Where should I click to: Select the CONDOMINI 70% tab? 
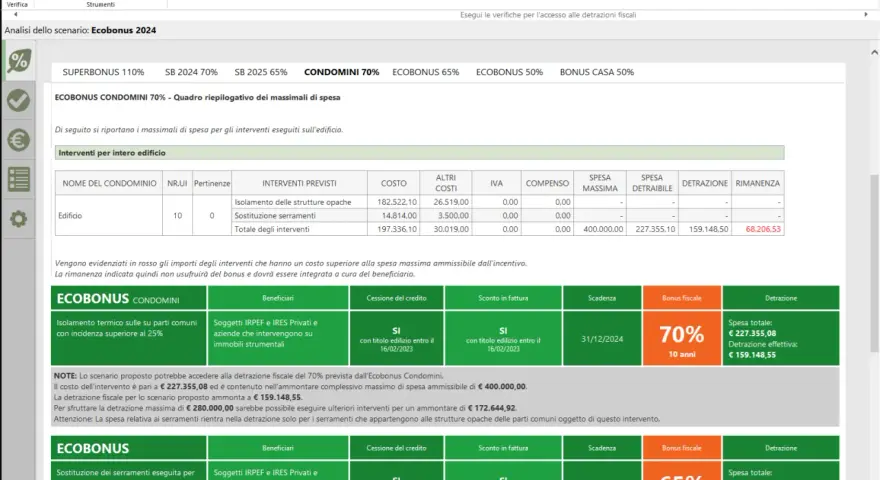coord(341,72)
